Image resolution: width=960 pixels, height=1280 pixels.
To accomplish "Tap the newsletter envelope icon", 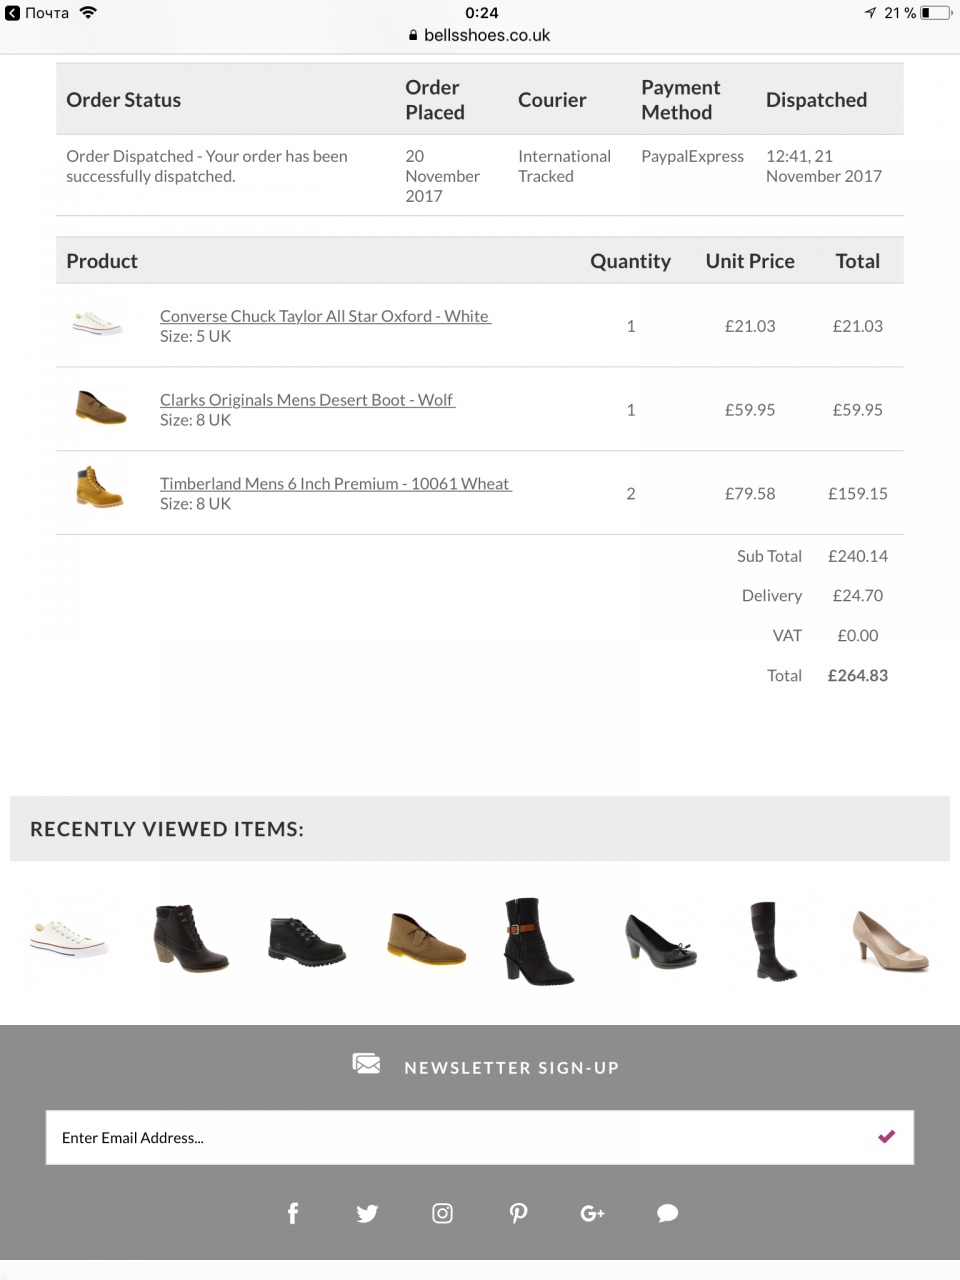I will [x=367, y=1064].
